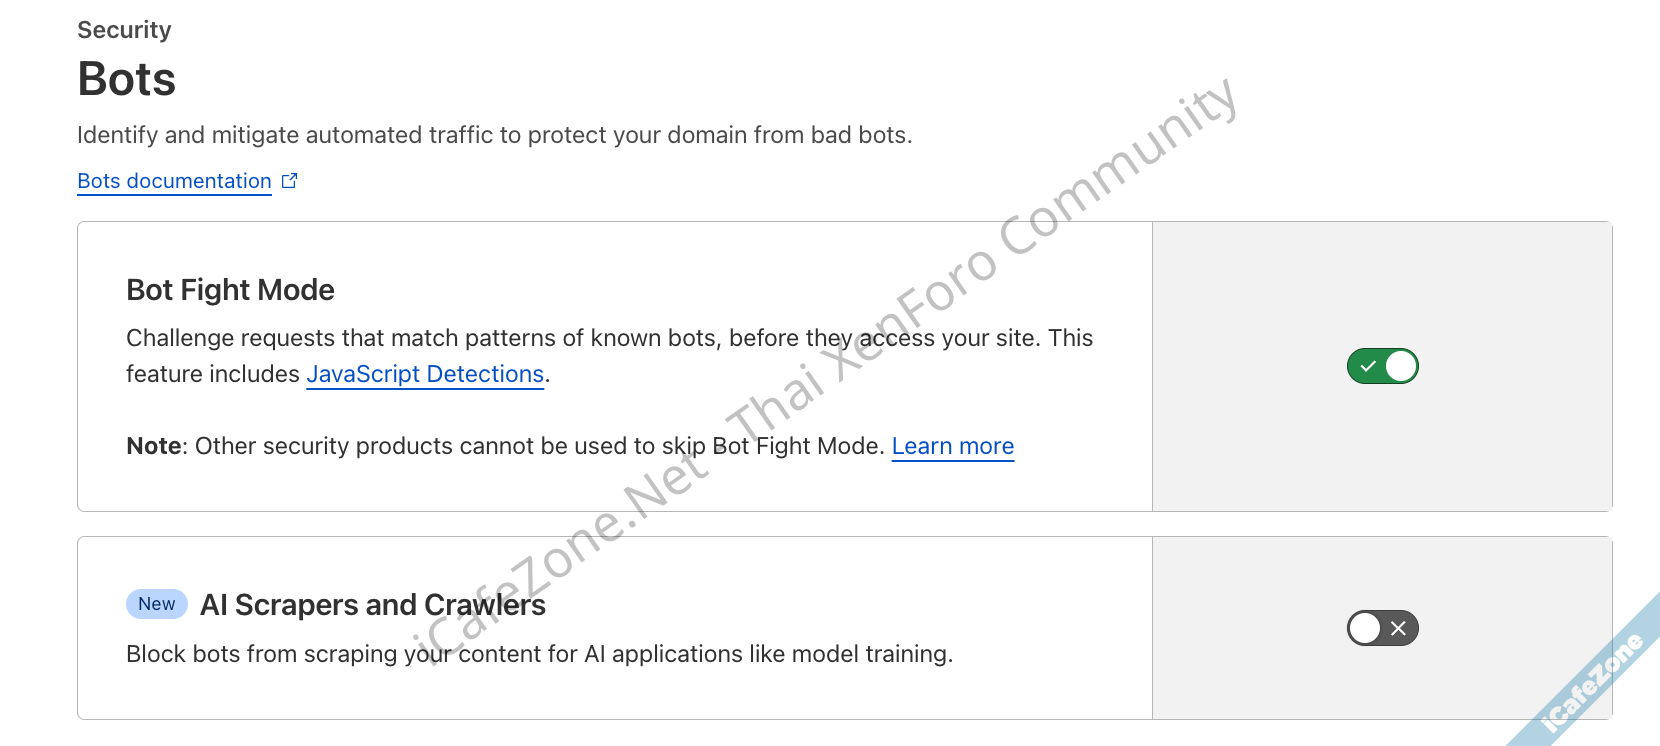The width and height of the screenshot is (1660, 746).
Task: Click the New badge beside AI Scrapers
Action: [x=157, y=604]
